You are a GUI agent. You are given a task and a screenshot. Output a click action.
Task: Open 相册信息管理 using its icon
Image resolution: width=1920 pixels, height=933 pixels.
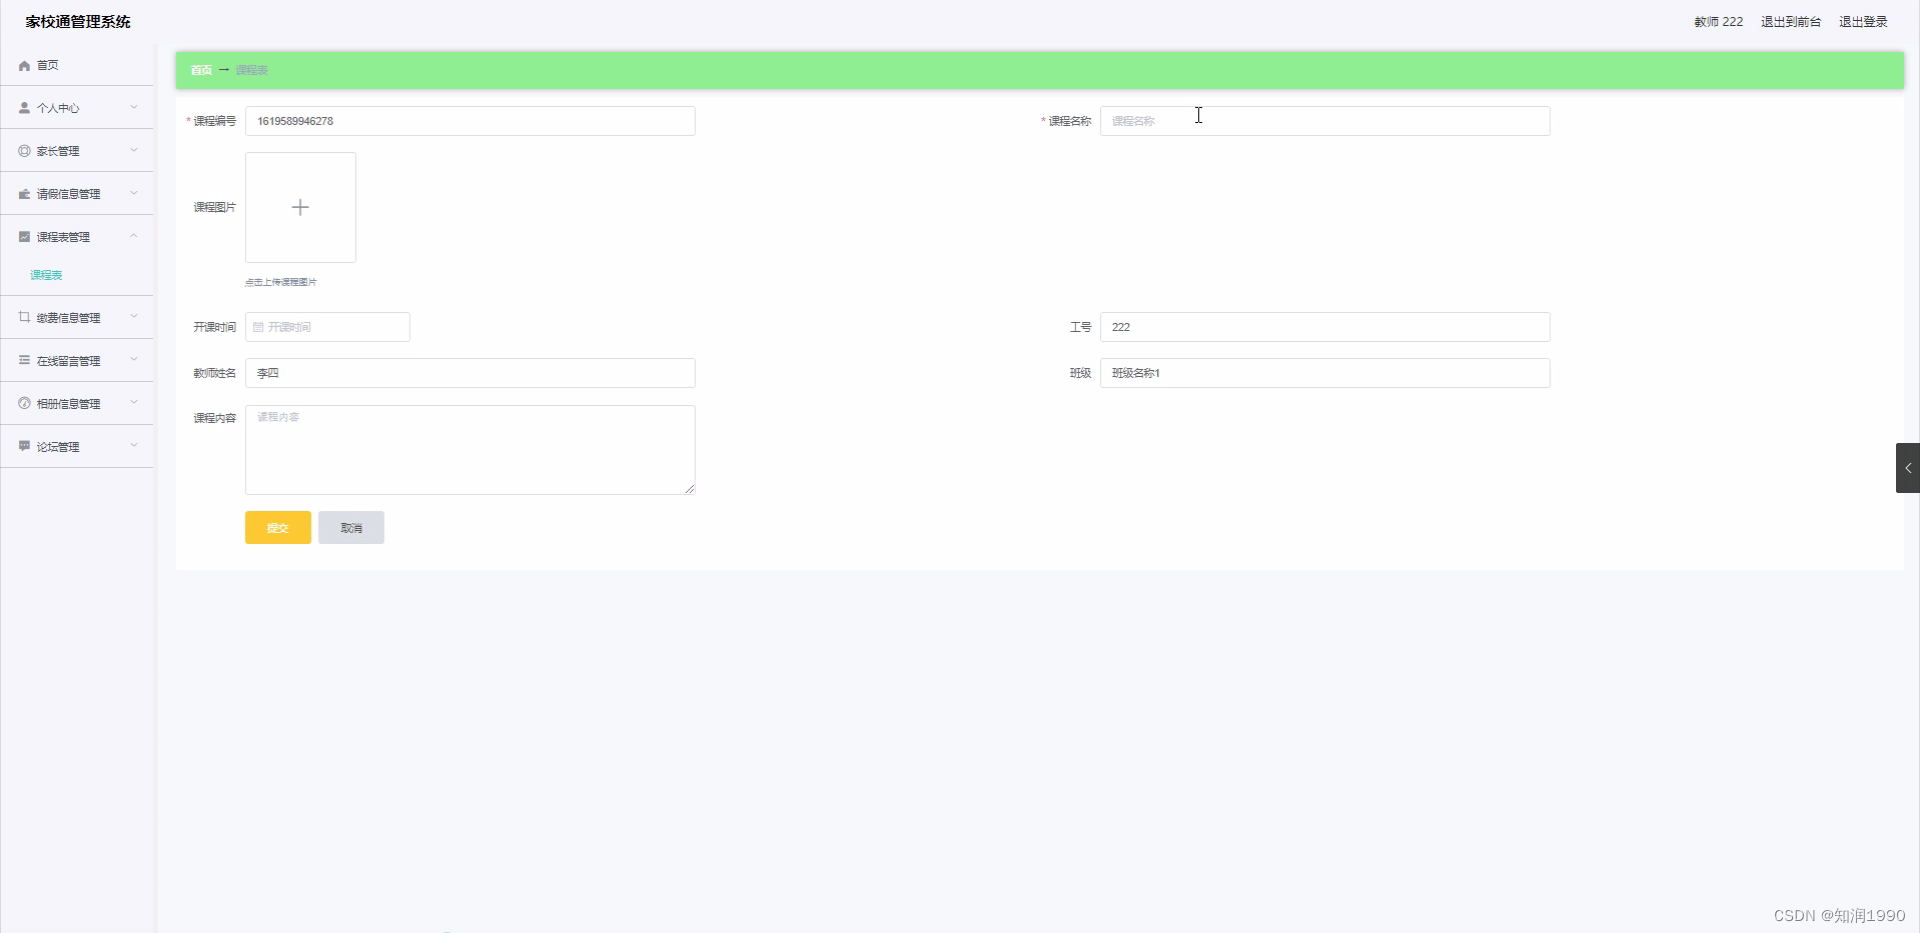pos(23,404)
